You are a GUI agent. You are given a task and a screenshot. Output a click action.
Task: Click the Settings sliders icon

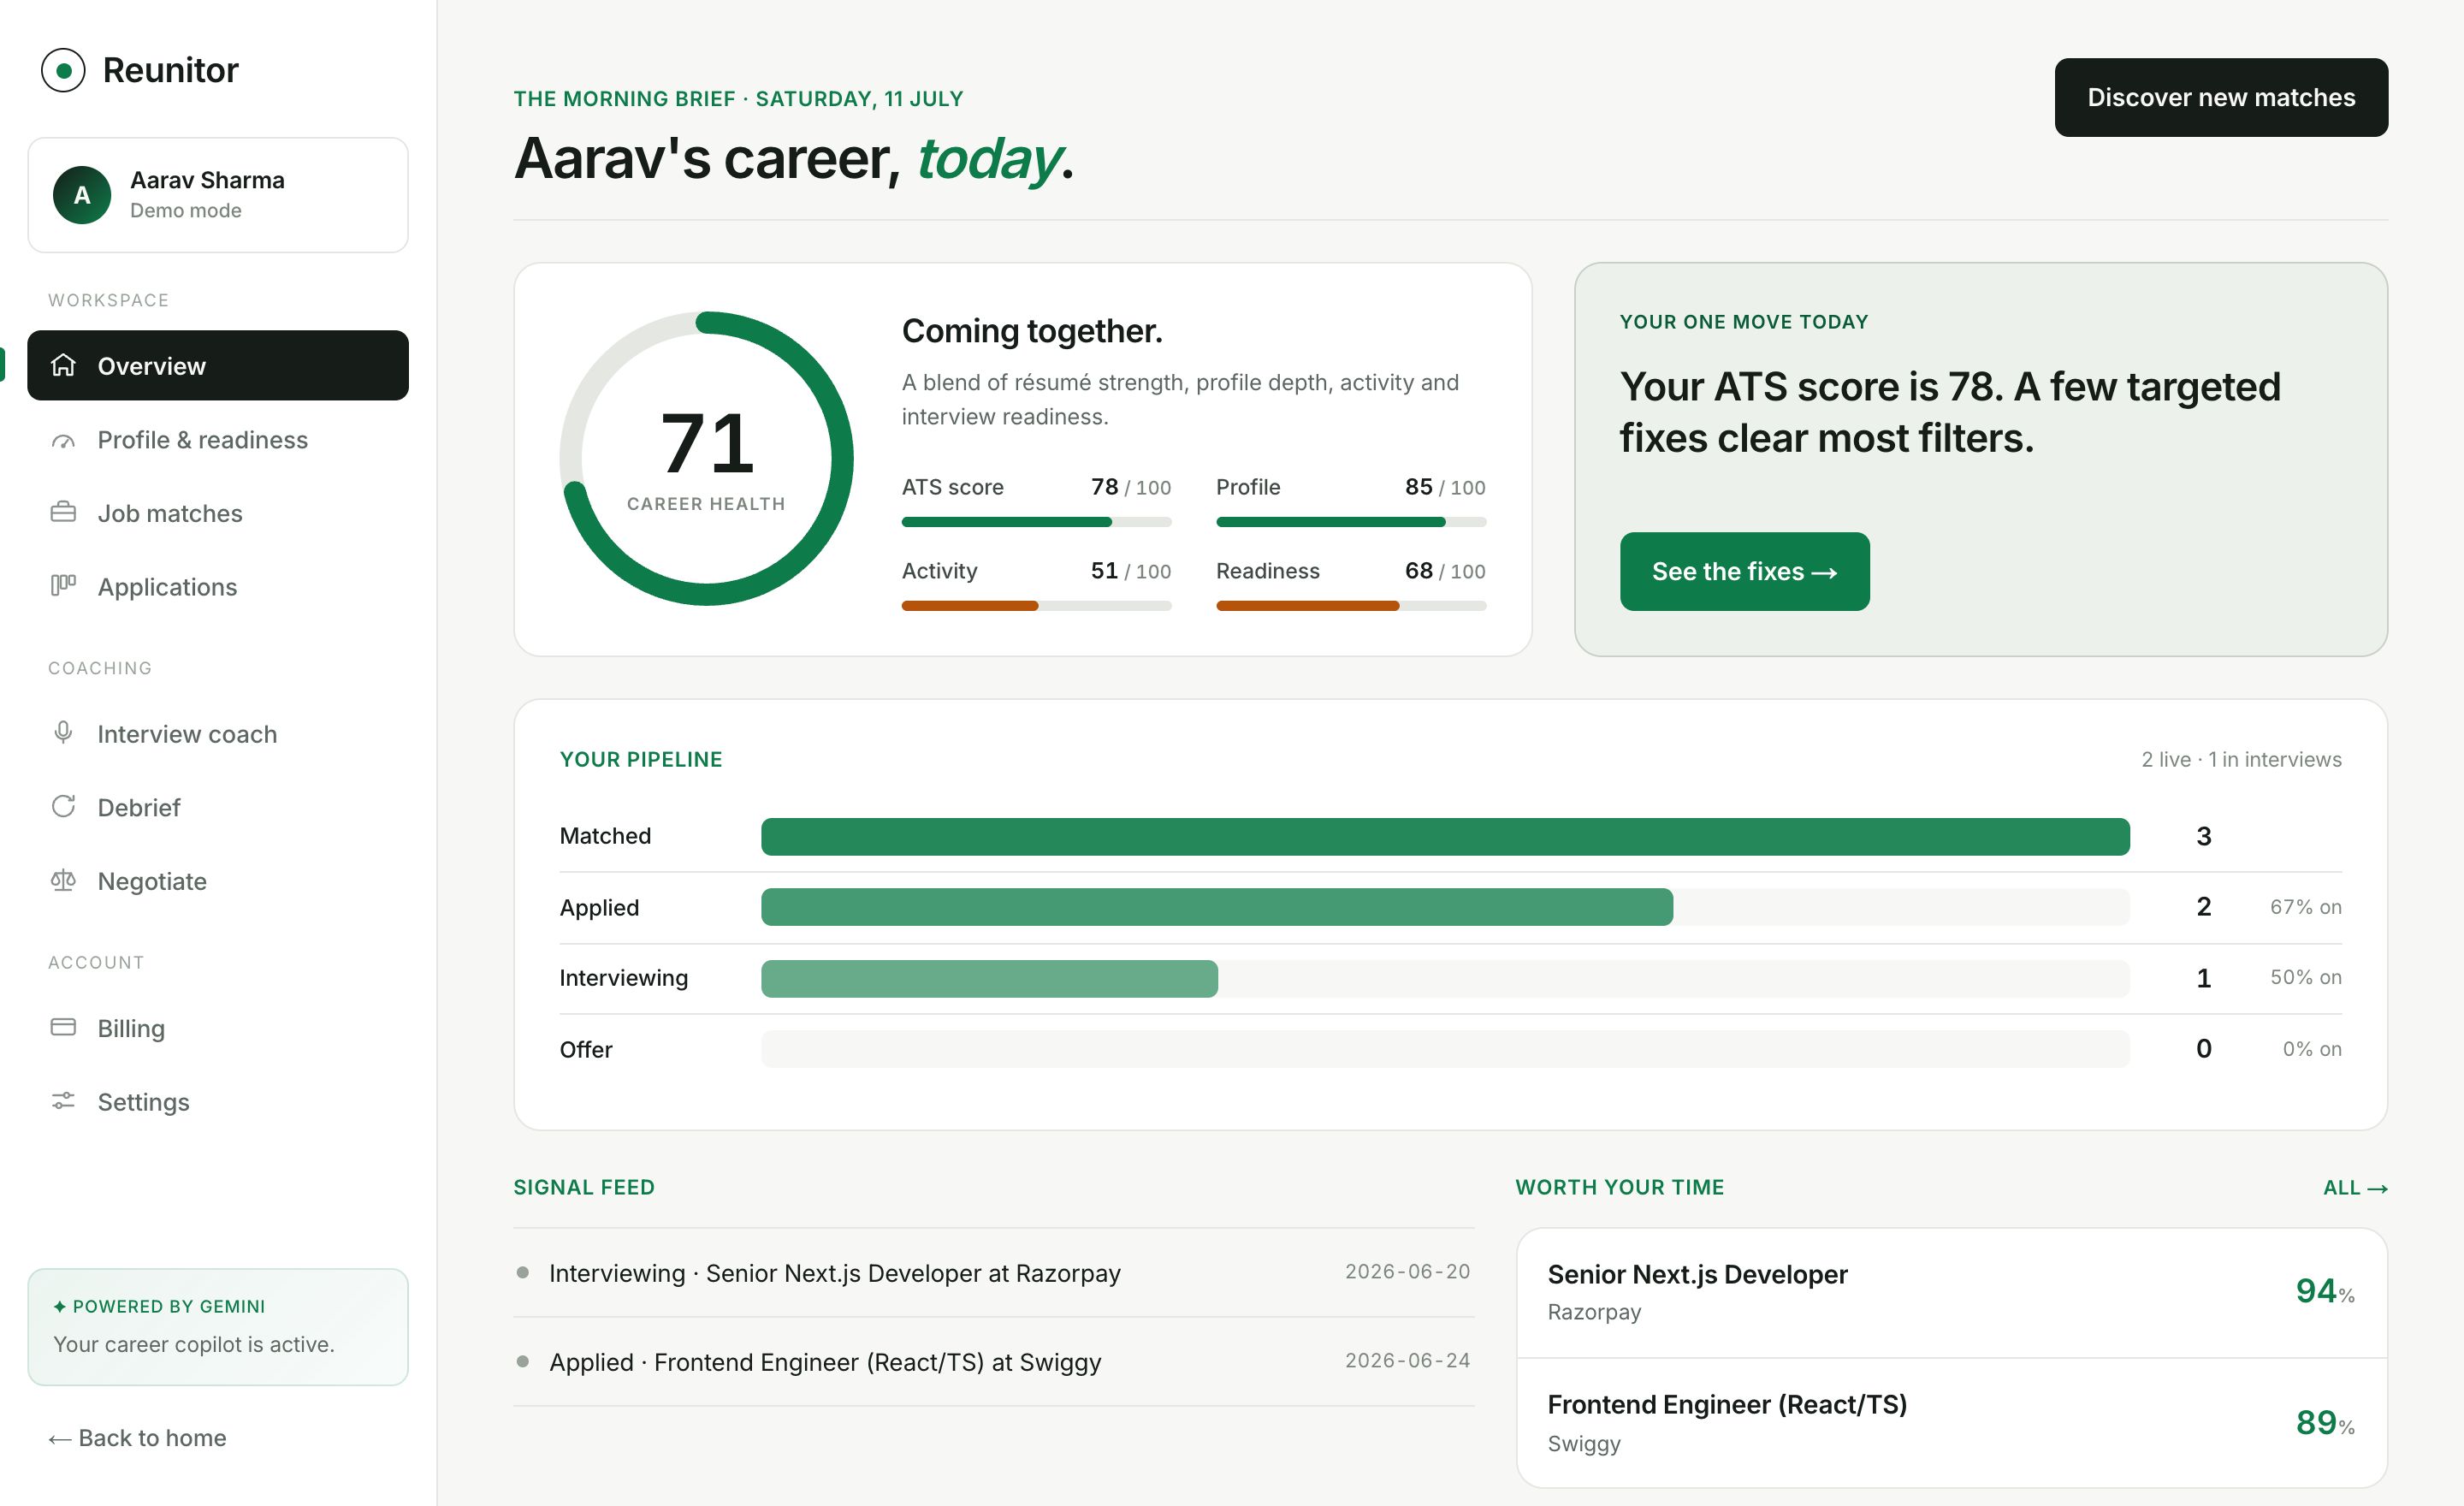coord(63,1100)
